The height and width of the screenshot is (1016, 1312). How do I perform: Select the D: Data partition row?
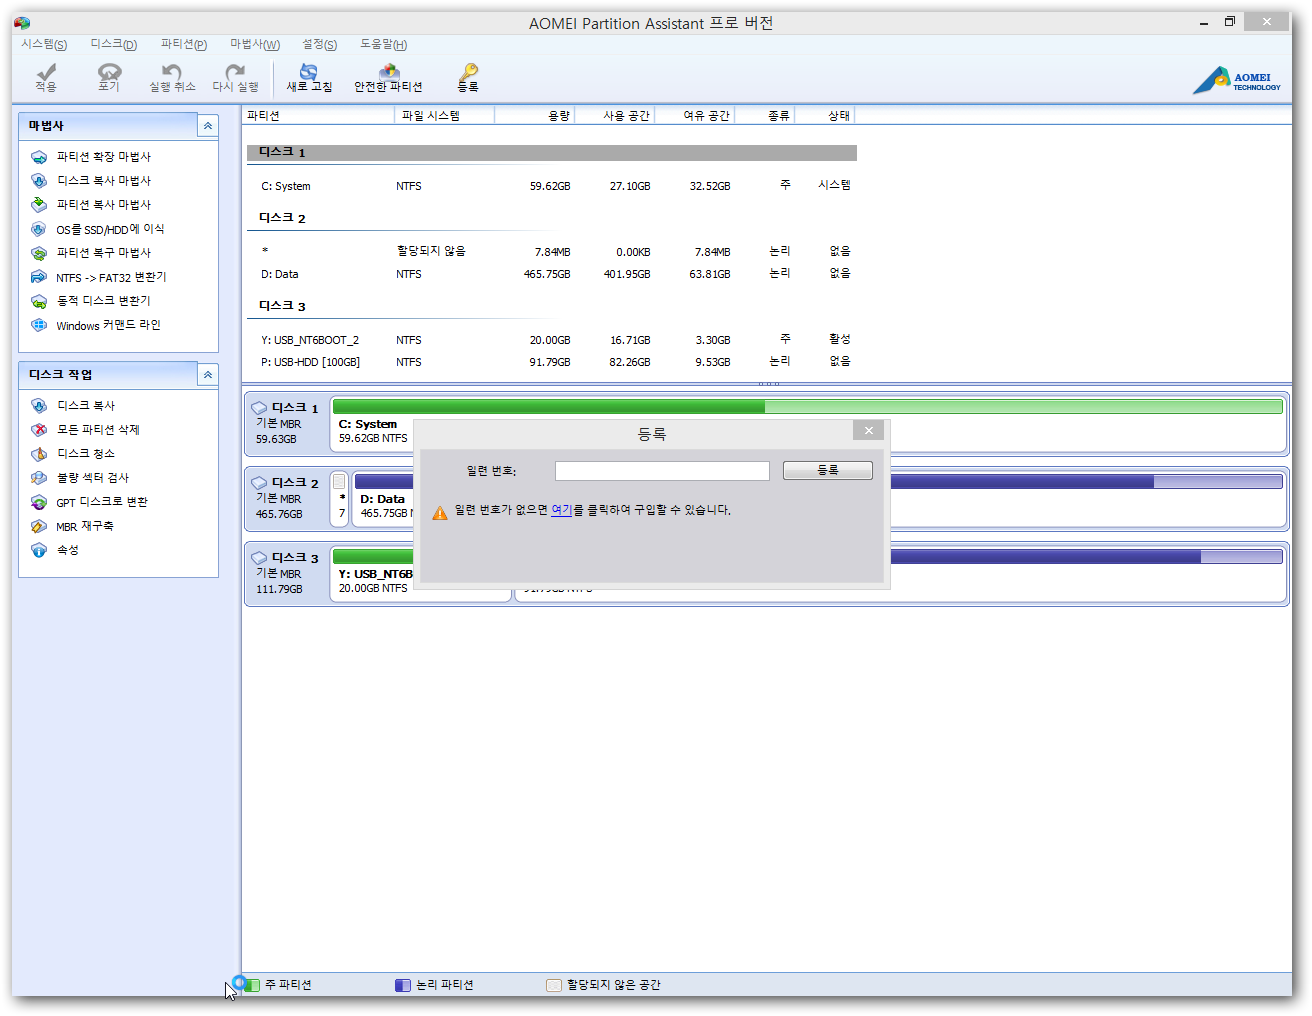551,274
